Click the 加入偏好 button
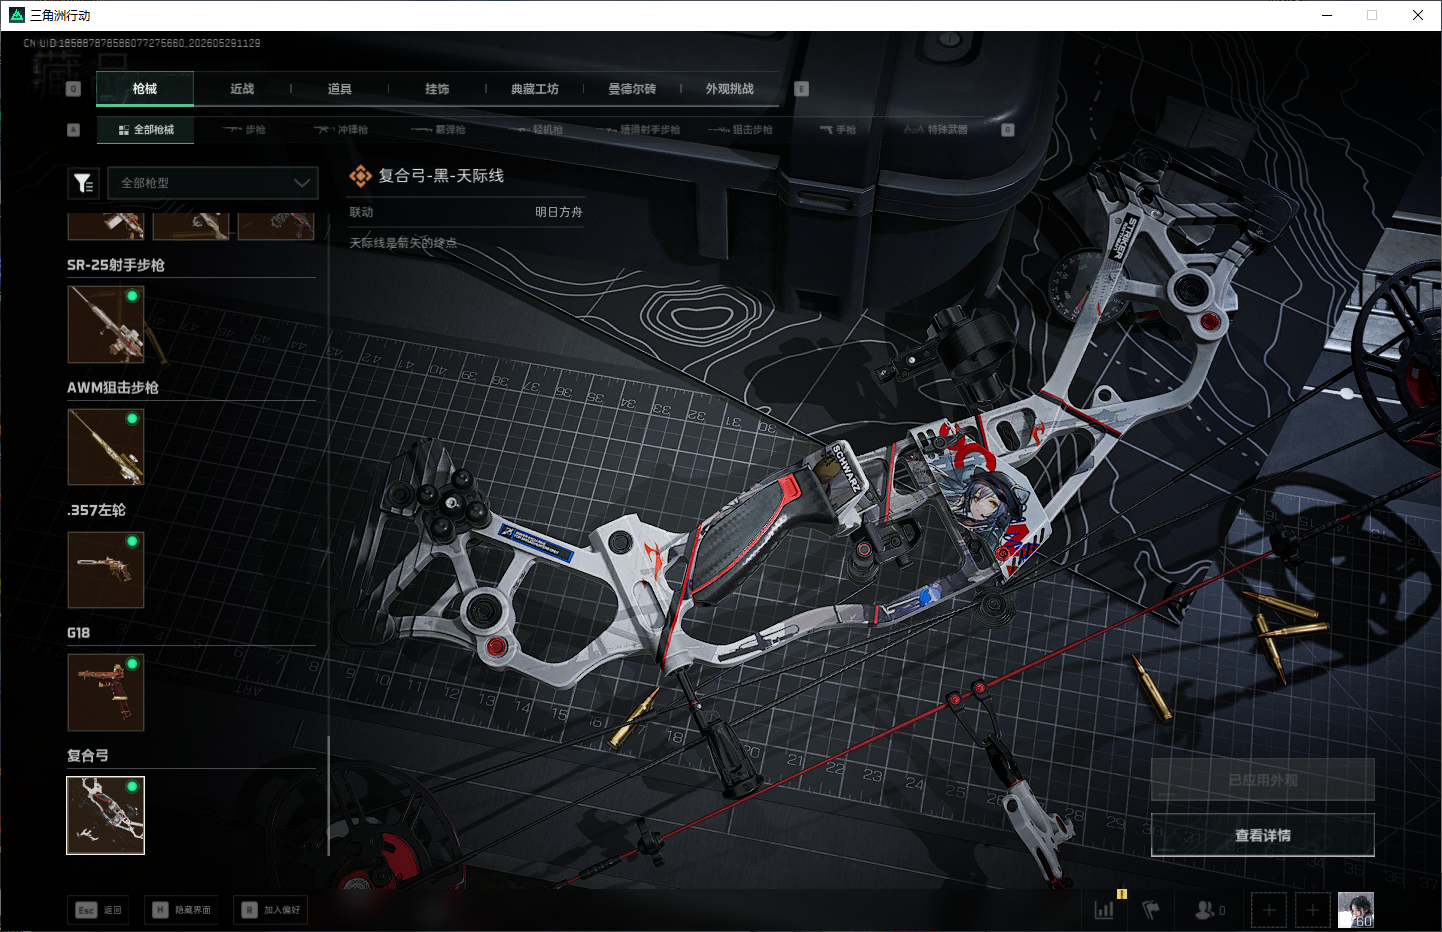The height and width of the screenshot is (932, 1442). (x=271, y=910)
